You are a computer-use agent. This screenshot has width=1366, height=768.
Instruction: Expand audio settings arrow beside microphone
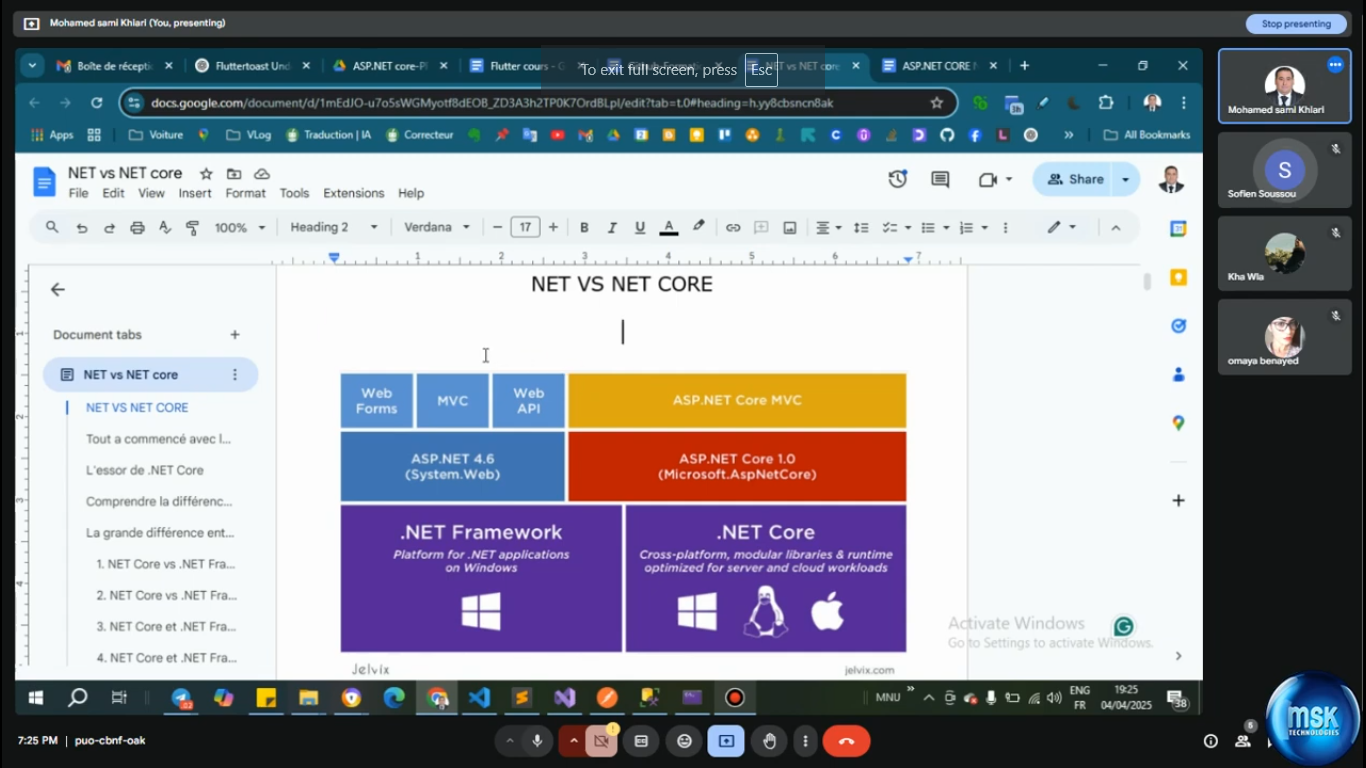point(510,741)
